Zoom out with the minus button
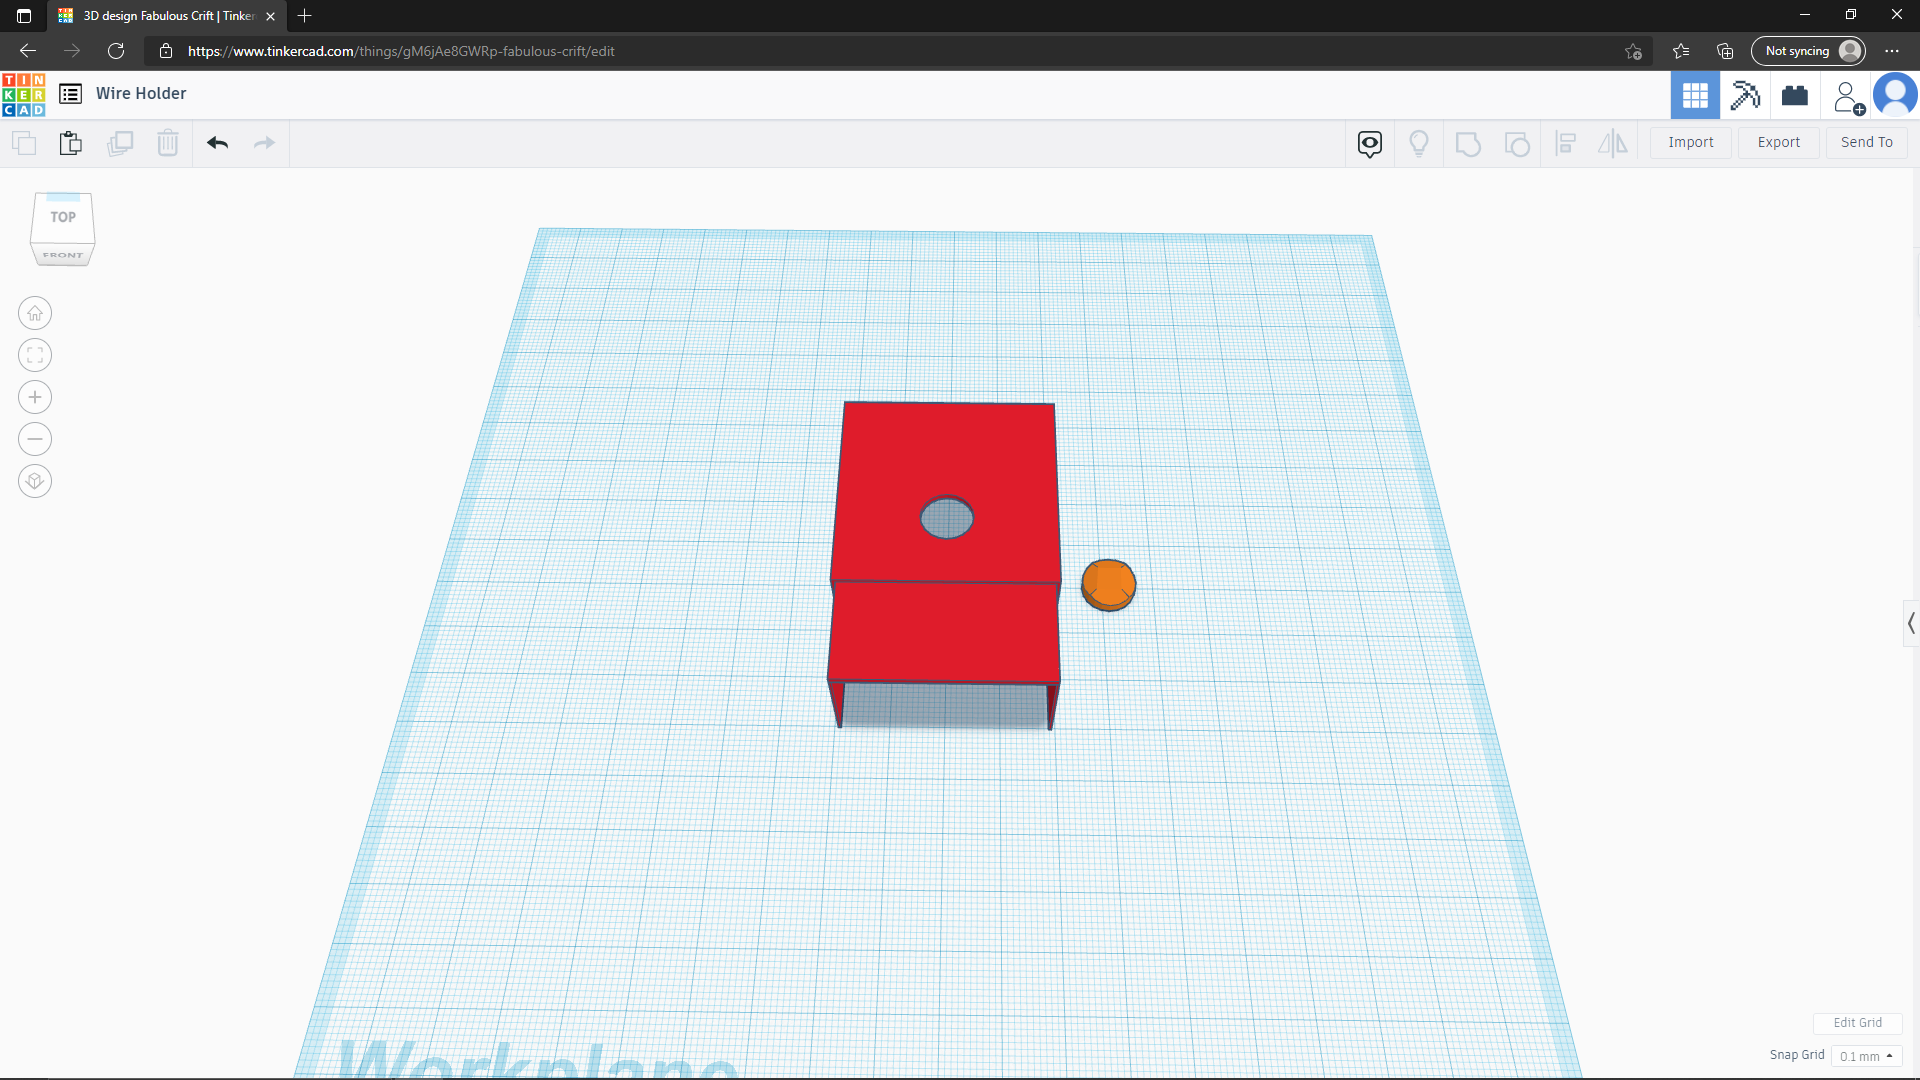 (x=35, y=440)
